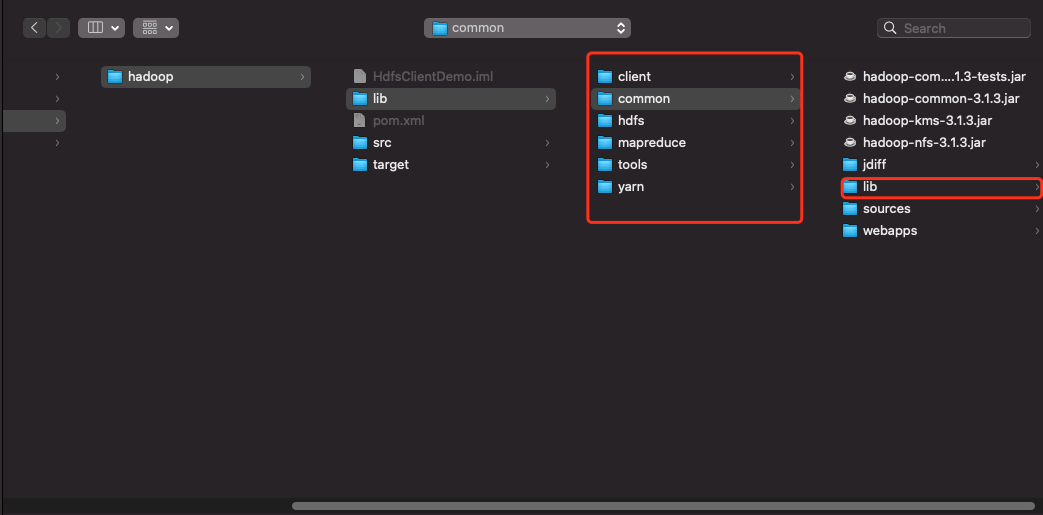Click the hdfs folder name

click(x=631, y=120)
